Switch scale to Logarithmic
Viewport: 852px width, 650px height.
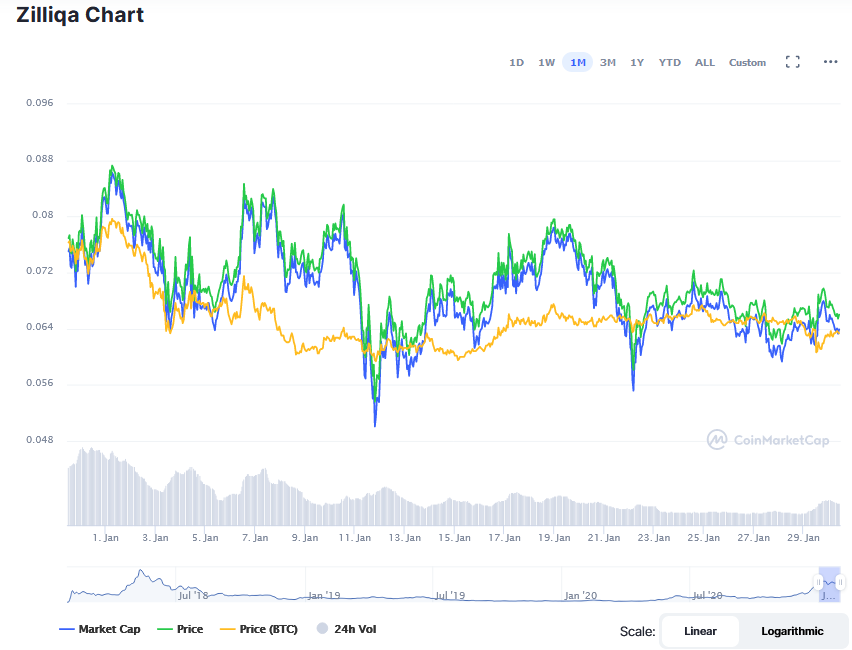click(792, 631)
